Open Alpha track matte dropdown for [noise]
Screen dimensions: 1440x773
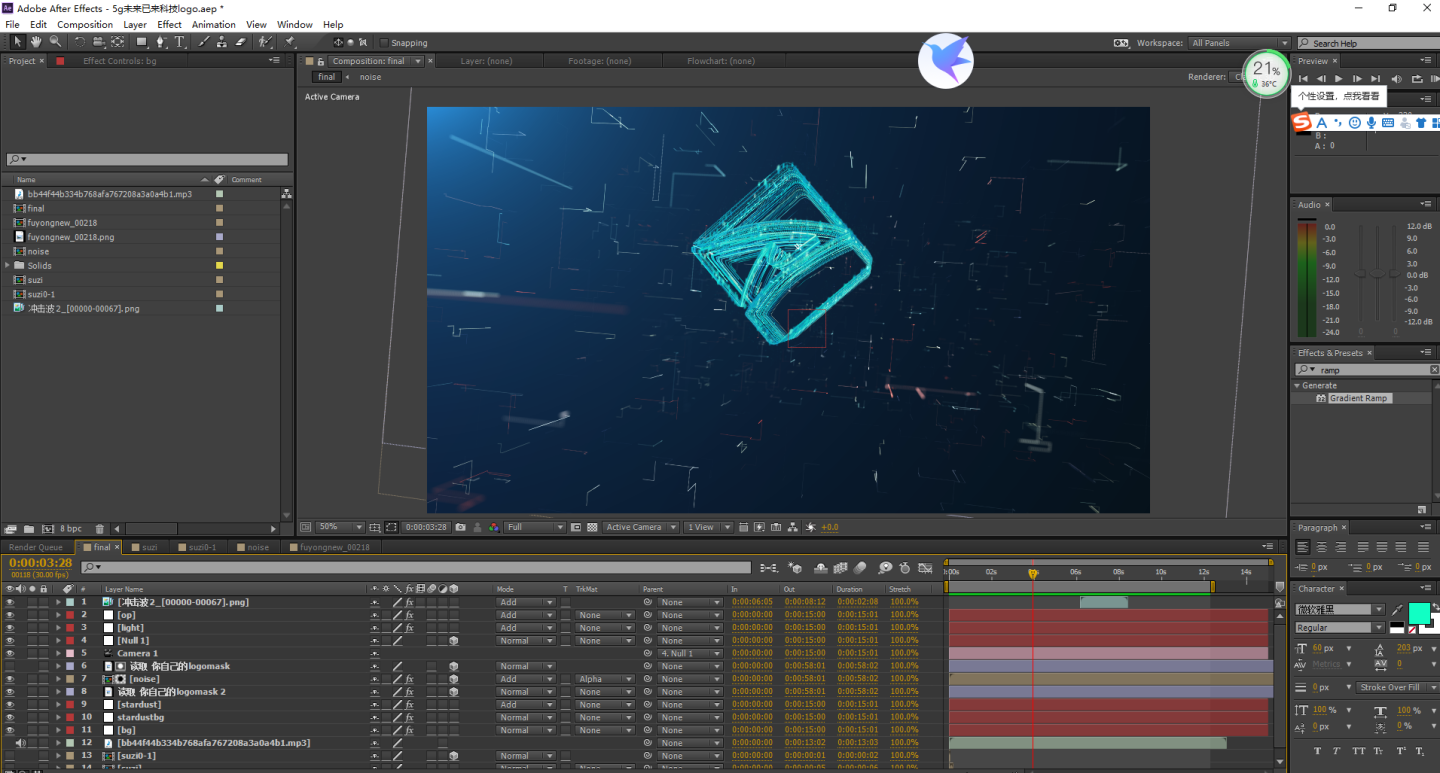tap(606, 679)
